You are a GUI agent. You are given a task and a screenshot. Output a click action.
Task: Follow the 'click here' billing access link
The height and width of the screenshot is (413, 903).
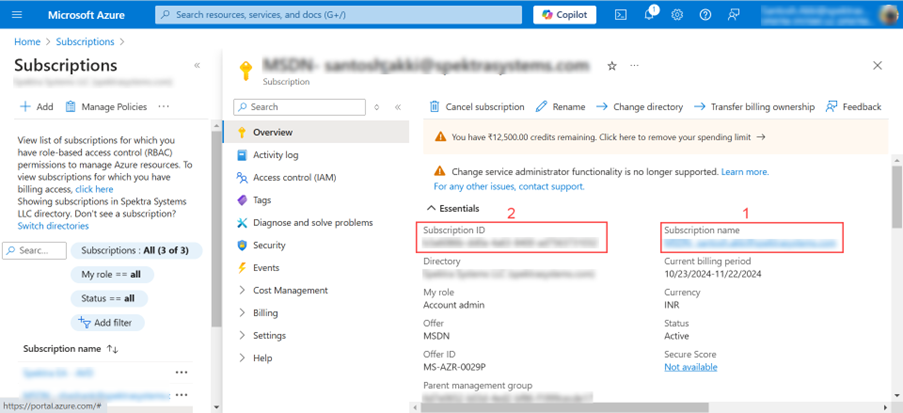click(94, 189)
